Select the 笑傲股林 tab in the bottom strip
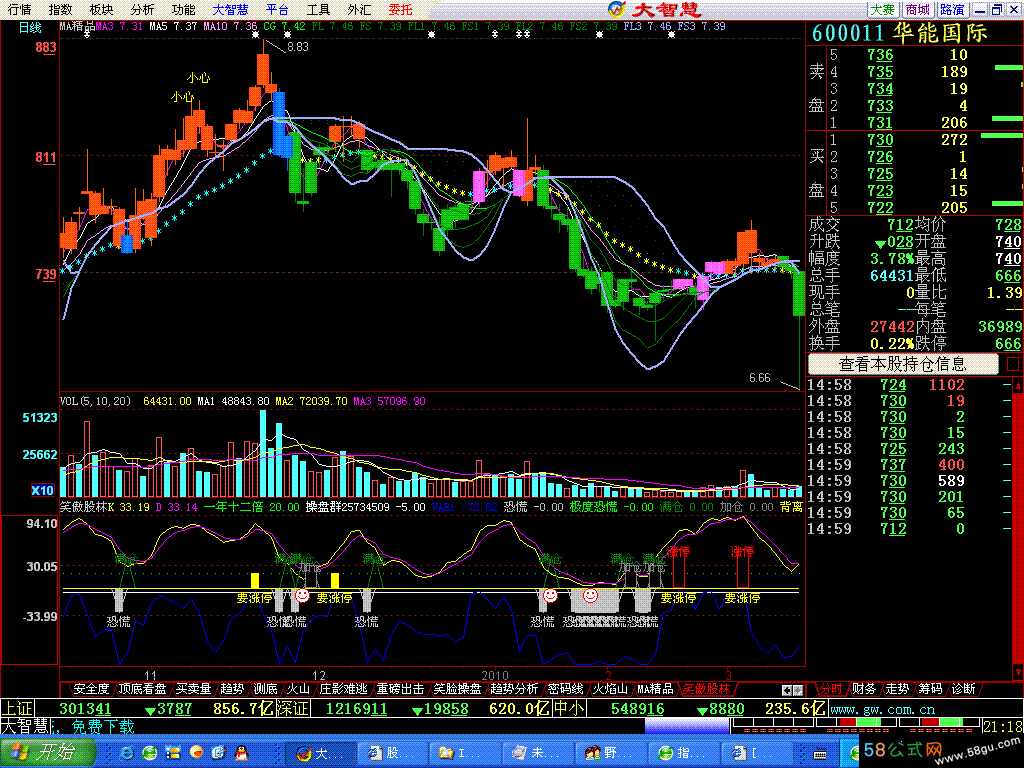The image size is (1024, 768). tap(707, 689)
